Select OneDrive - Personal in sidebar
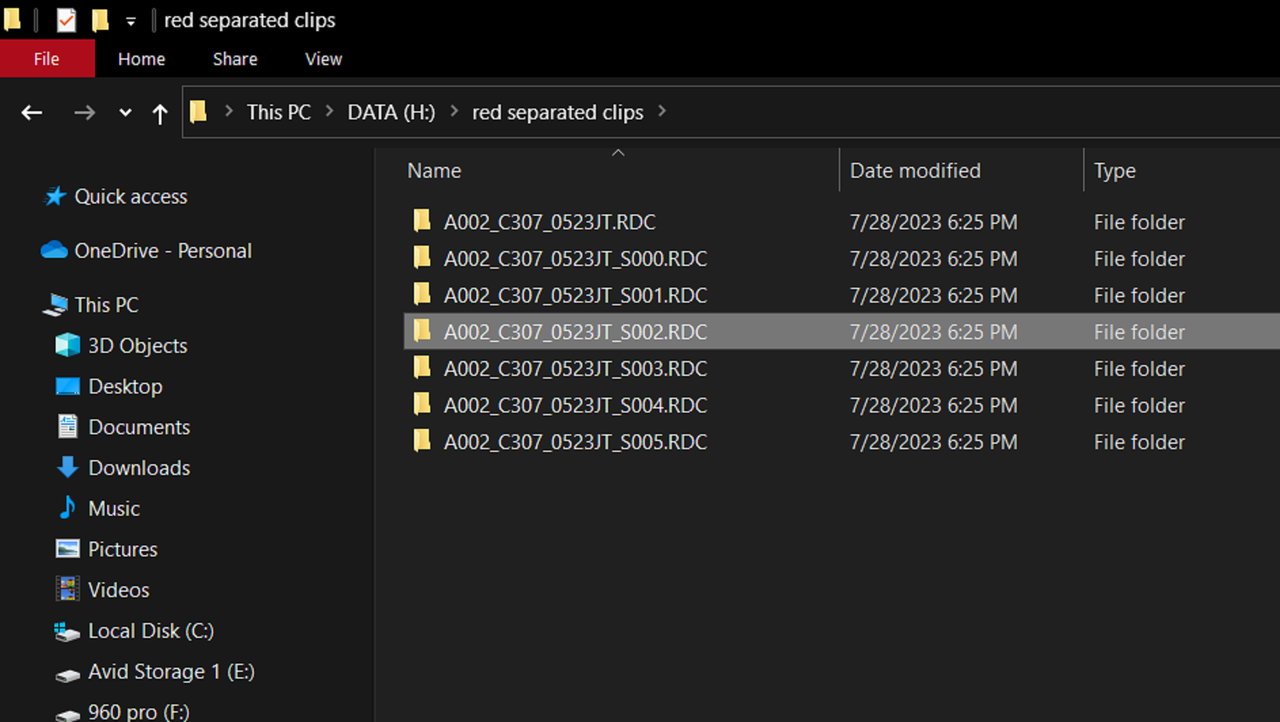The width and height of the screenshot is (1280, 722). 163,251
